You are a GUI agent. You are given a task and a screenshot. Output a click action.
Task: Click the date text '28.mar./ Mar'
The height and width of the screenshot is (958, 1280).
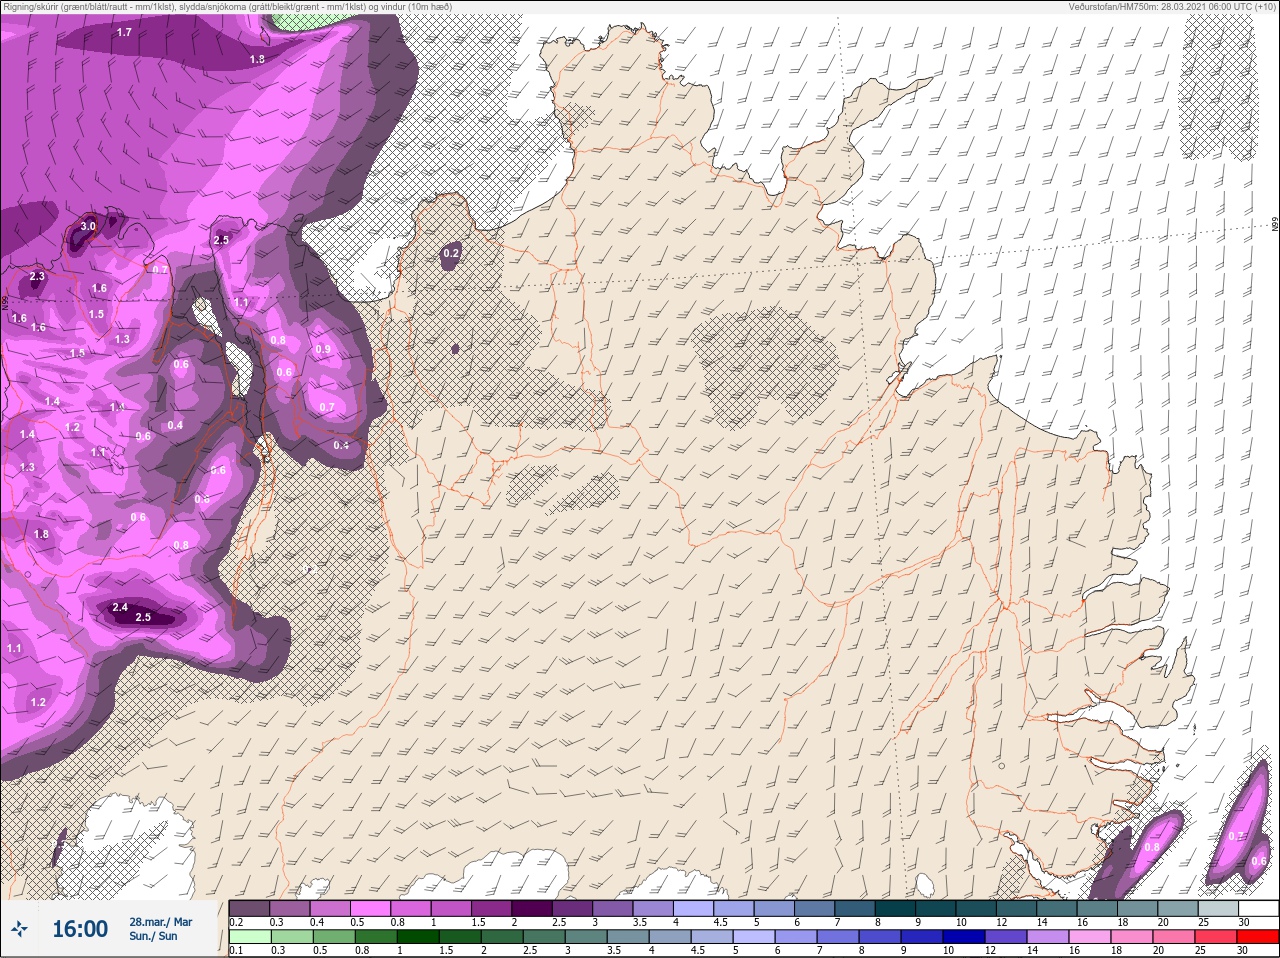(x=161, y=922)
